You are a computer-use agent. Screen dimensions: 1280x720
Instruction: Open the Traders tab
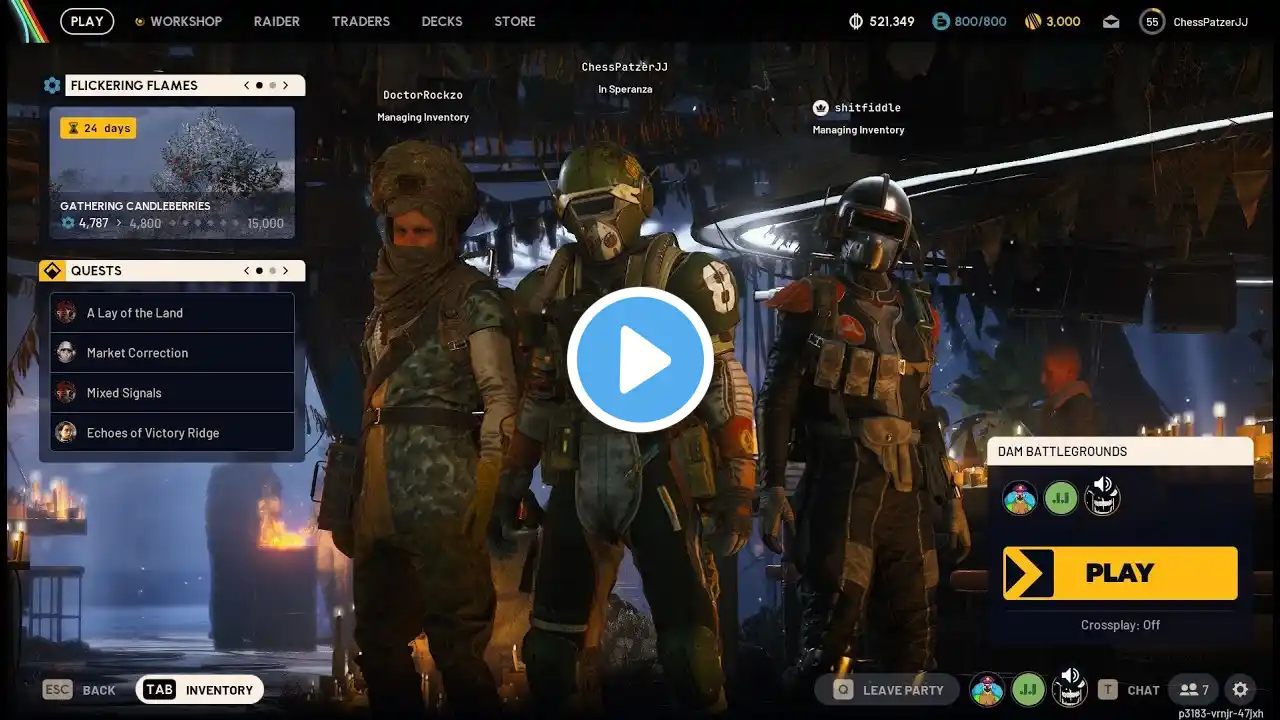coord(361,21)
